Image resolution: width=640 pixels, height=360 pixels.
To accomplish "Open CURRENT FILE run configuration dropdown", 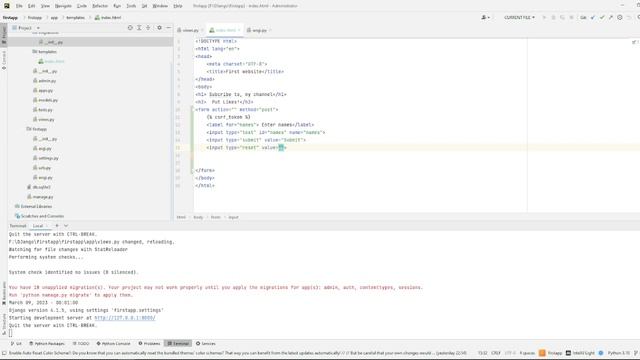I will [519, 18].
